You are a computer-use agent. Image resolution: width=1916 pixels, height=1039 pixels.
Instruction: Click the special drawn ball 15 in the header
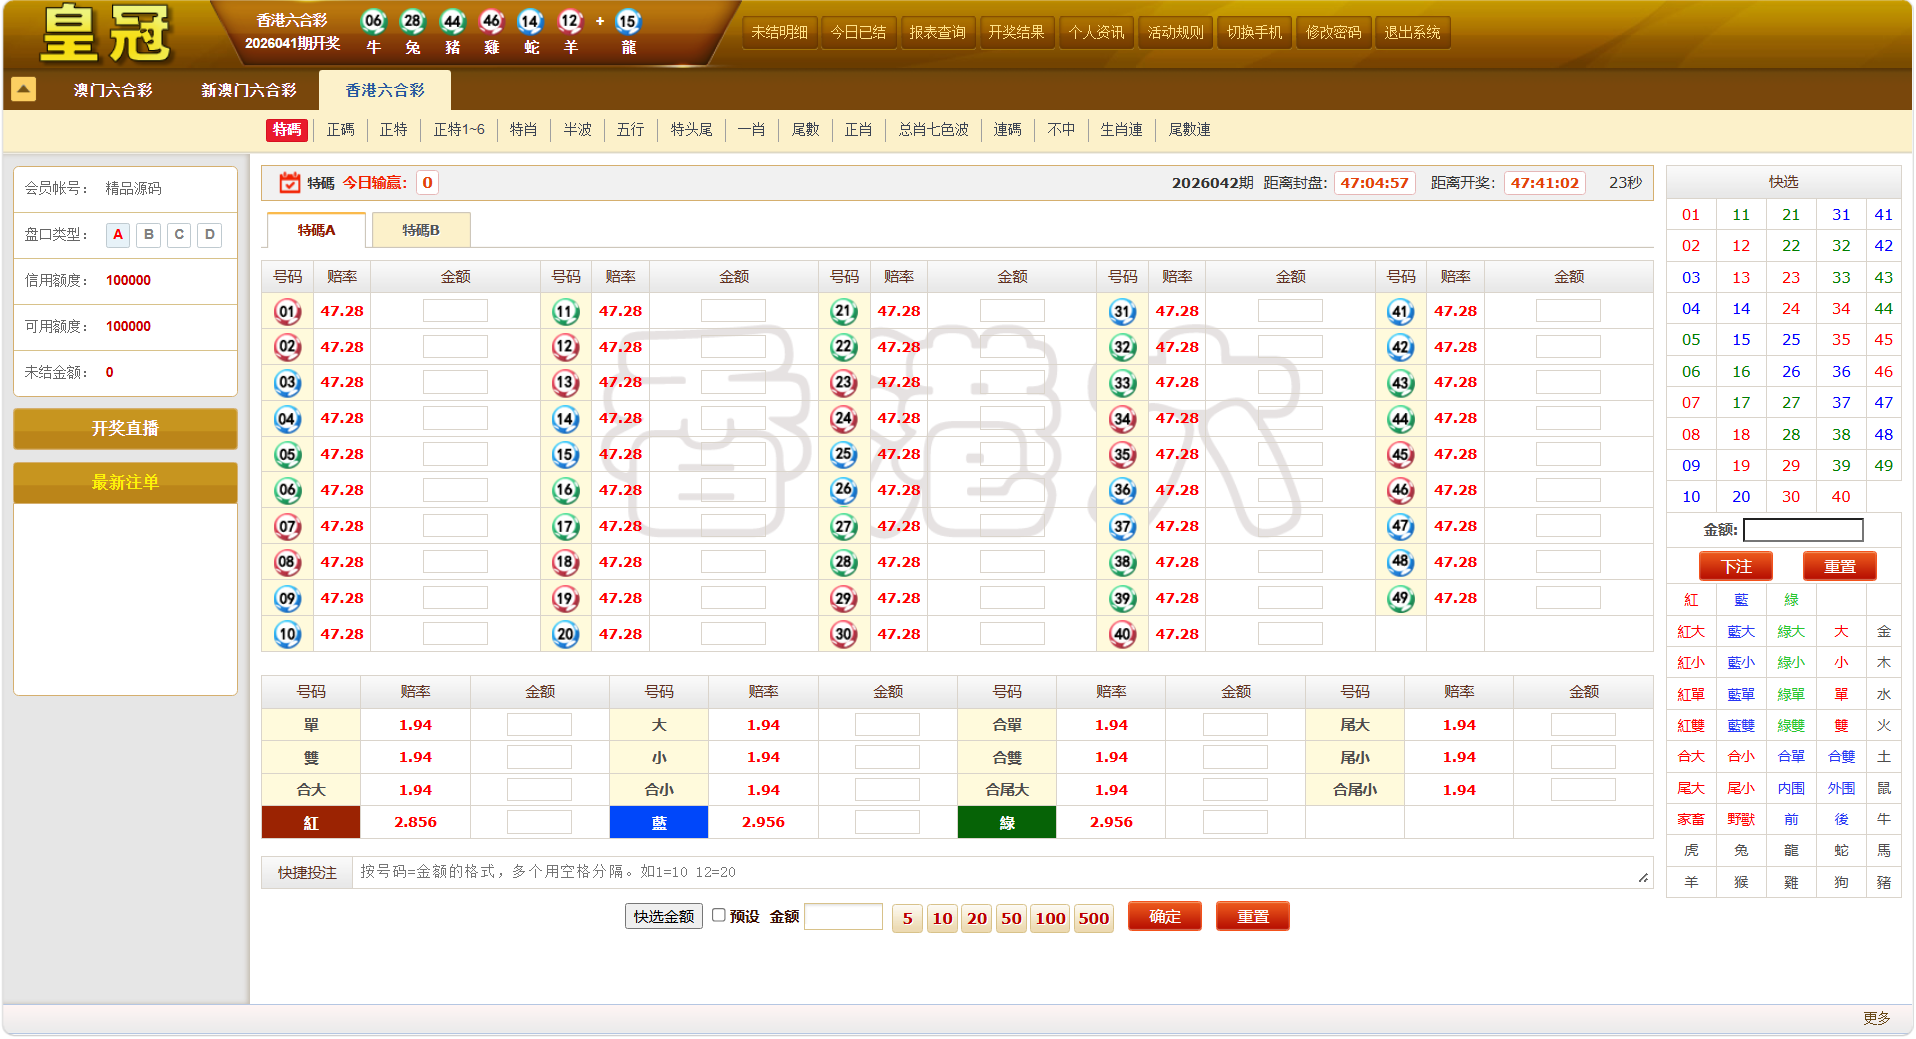click(x=628, y=21)
